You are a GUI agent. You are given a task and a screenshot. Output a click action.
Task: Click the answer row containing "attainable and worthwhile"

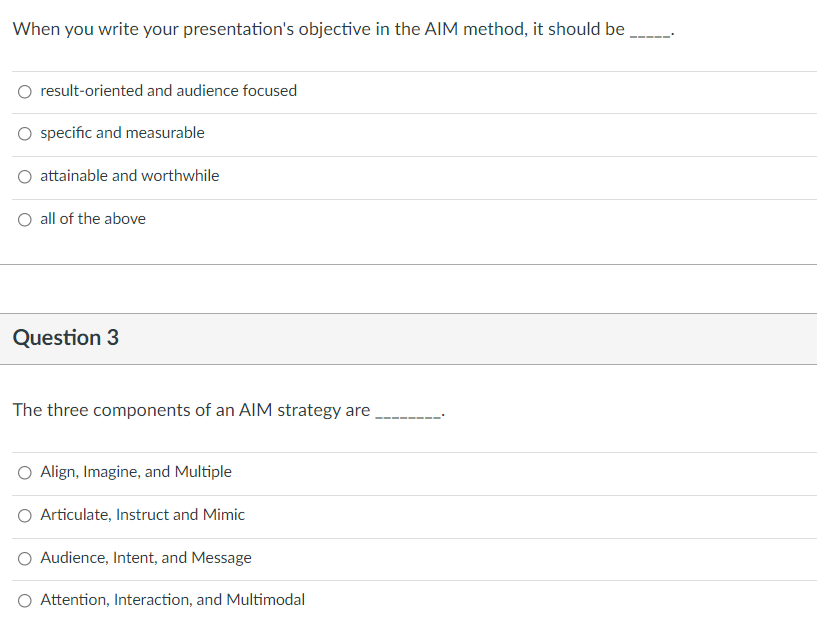pyautogui.click(x=400, y=175)
